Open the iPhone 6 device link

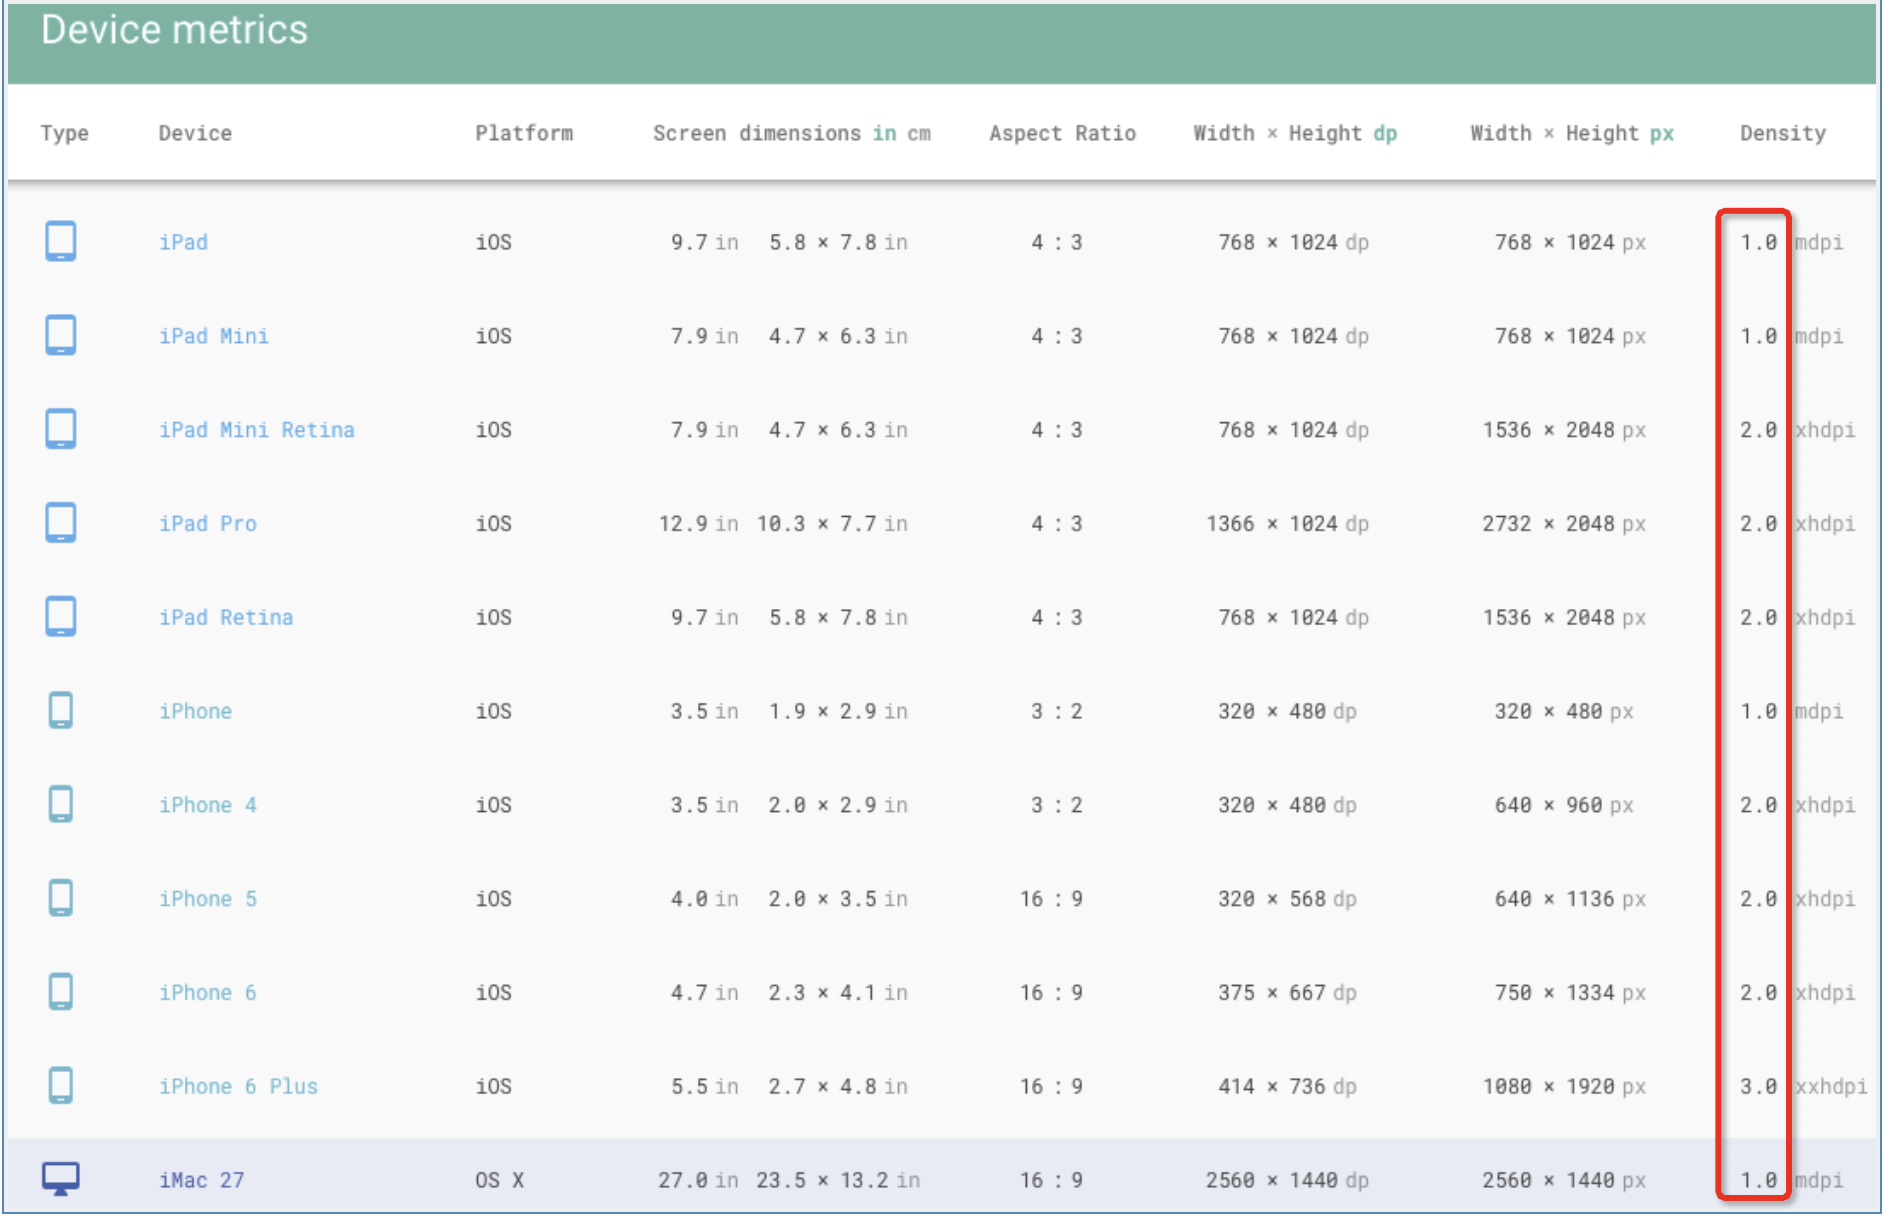coord(208,993)
